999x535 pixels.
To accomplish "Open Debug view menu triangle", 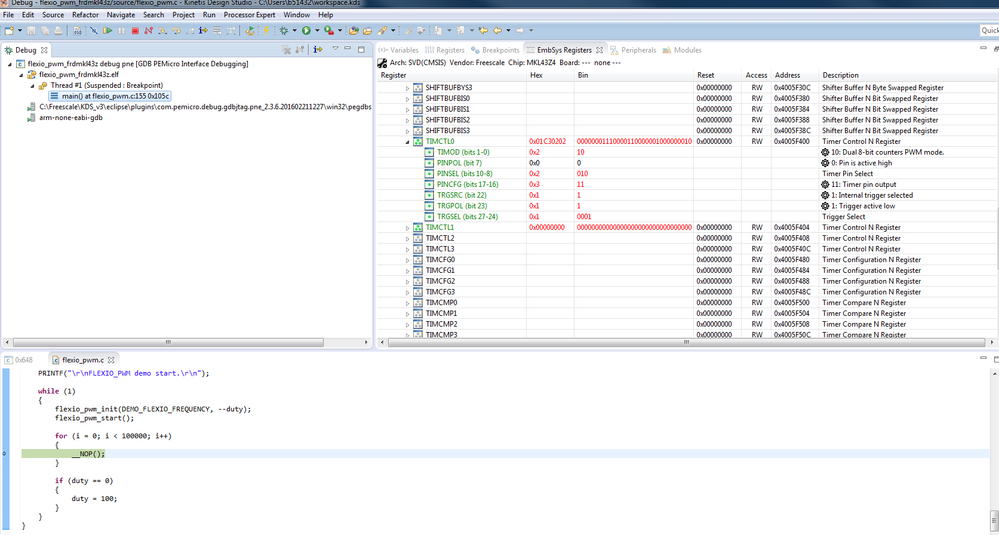I will (x=336, y=50).
